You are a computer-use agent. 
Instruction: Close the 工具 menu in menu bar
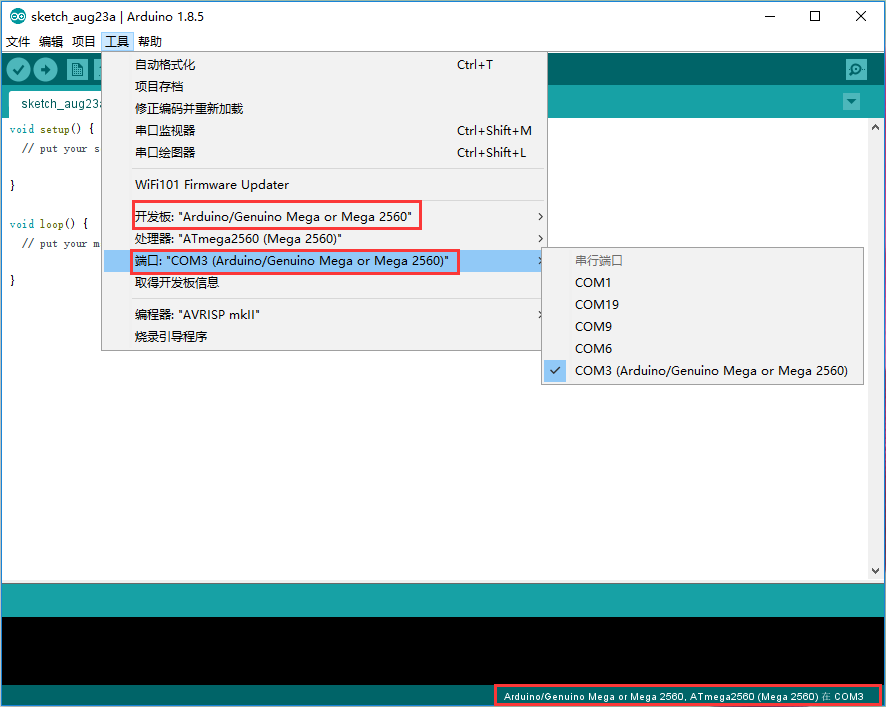(117, 41)
